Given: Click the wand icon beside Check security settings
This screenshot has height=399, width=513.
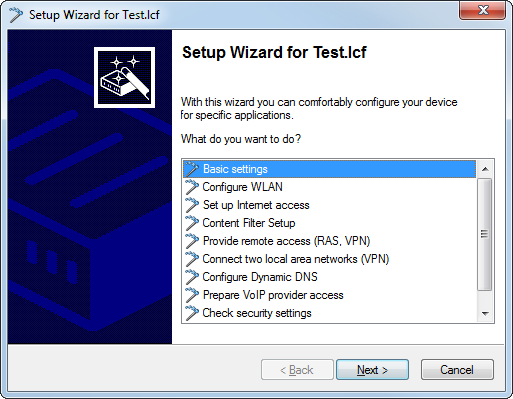Looking at the screenshot, I should (x=192, y=313).
